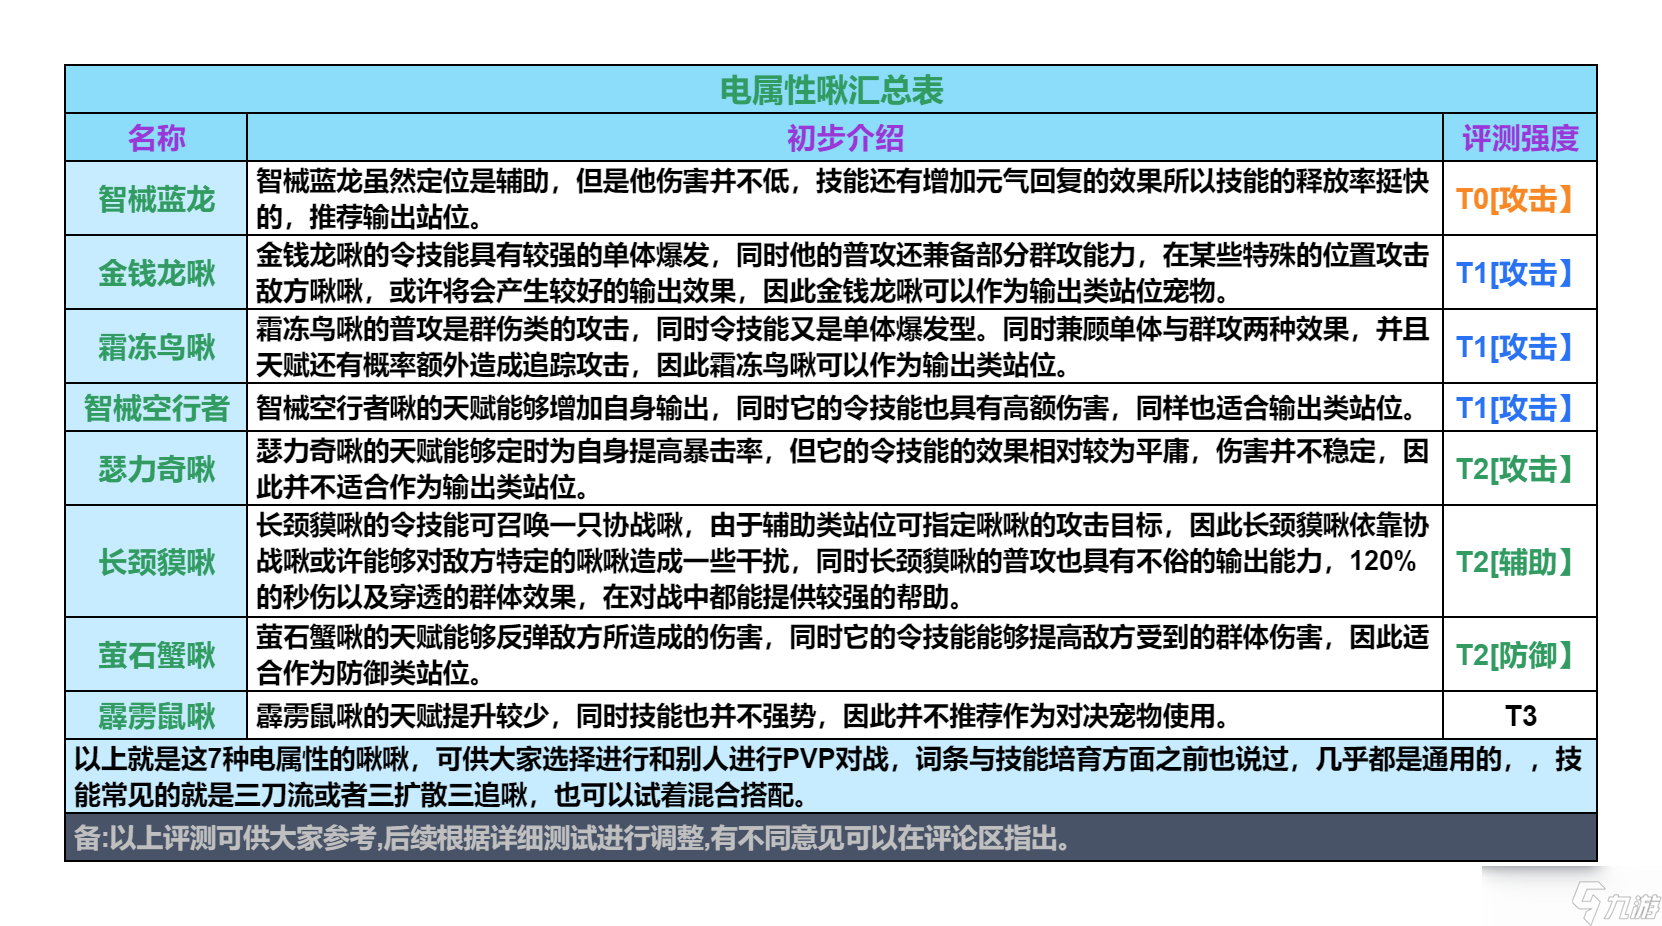
Task: Click the 九游 watermark logo
Action: click(1614, 902)
